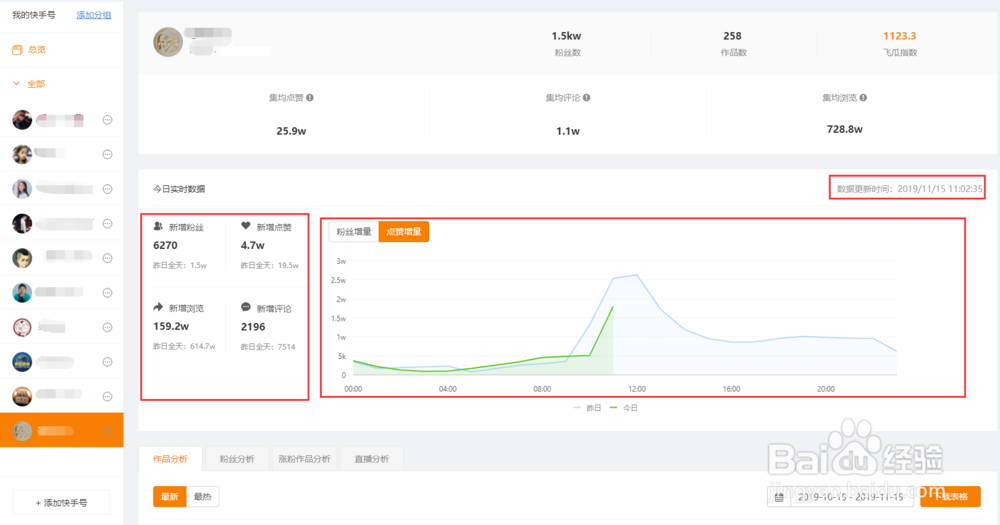
Task: Open more options for first sidebar account
Action: [107, 120]
